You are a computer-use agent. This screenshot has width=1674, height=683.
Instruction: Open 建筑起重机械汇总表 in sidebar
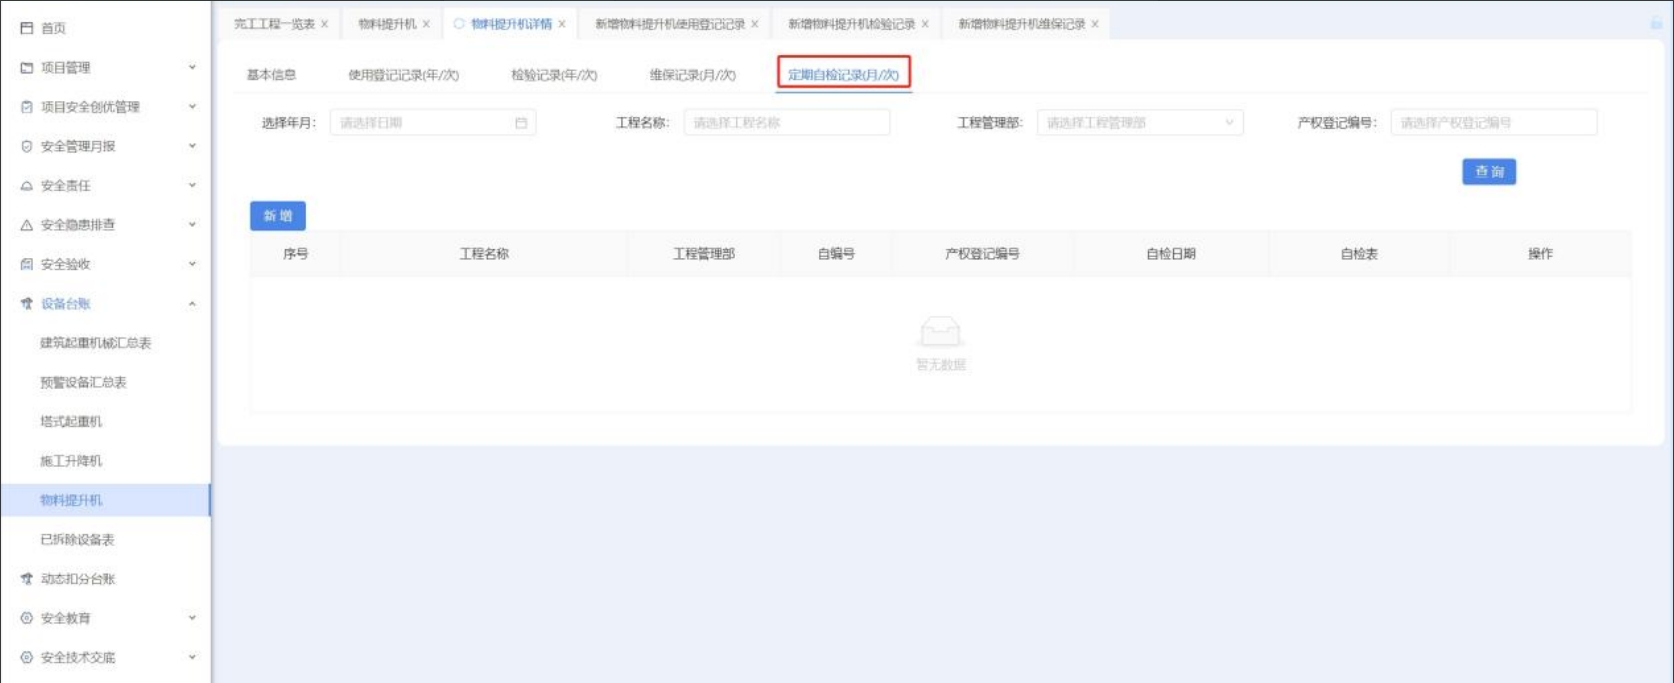[x=95, y=343]
